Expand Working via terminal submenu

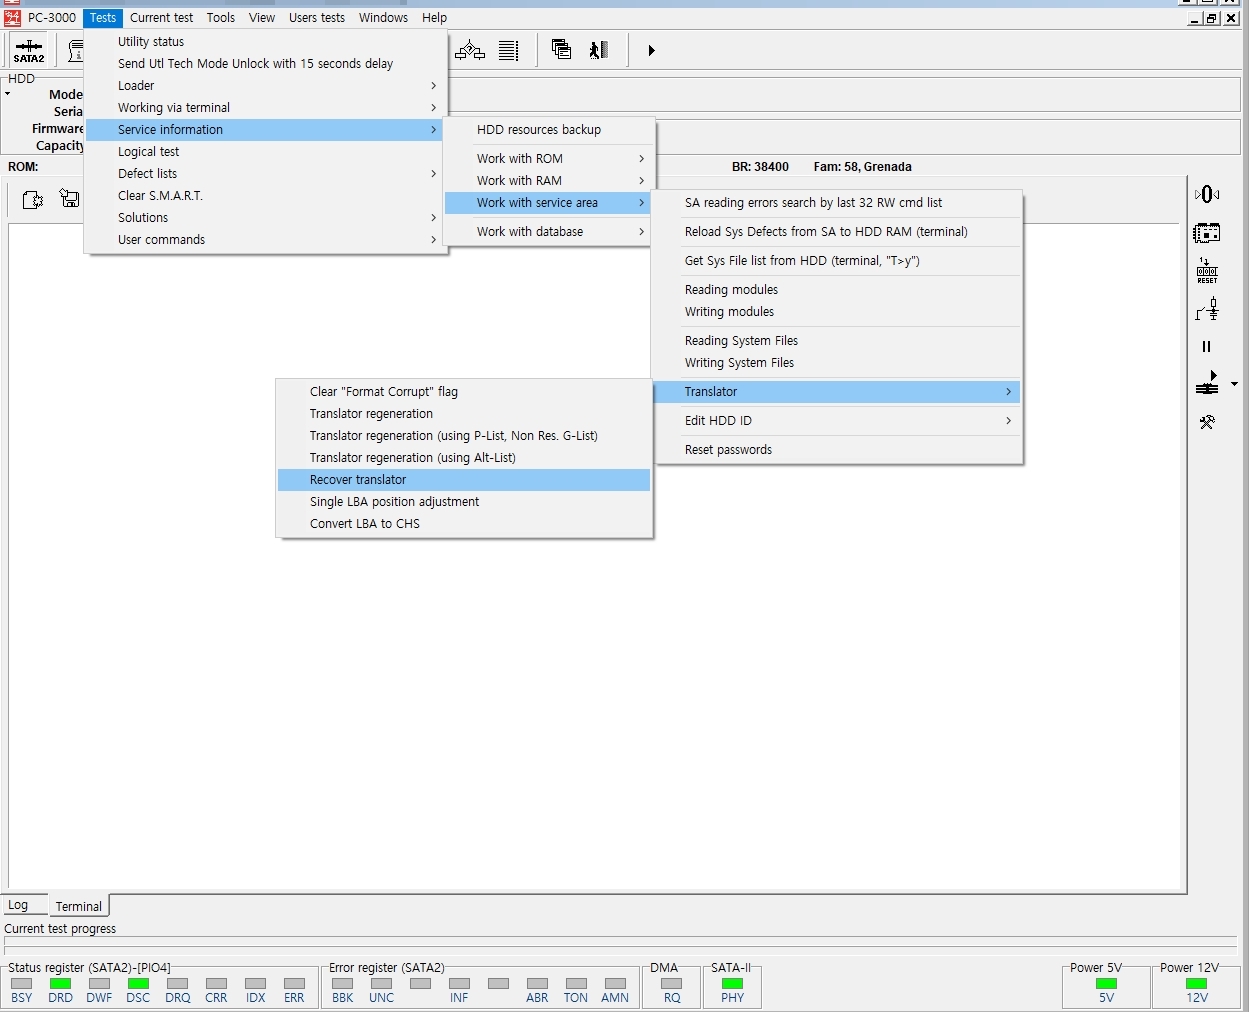(x=265, y=108)
